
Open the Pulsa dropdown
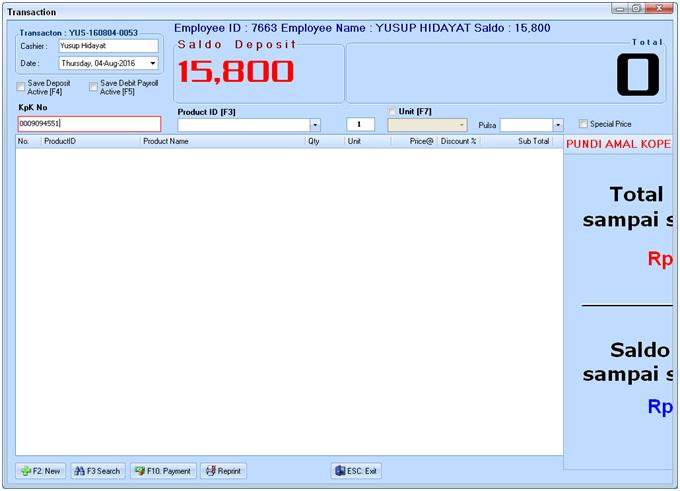558,125
